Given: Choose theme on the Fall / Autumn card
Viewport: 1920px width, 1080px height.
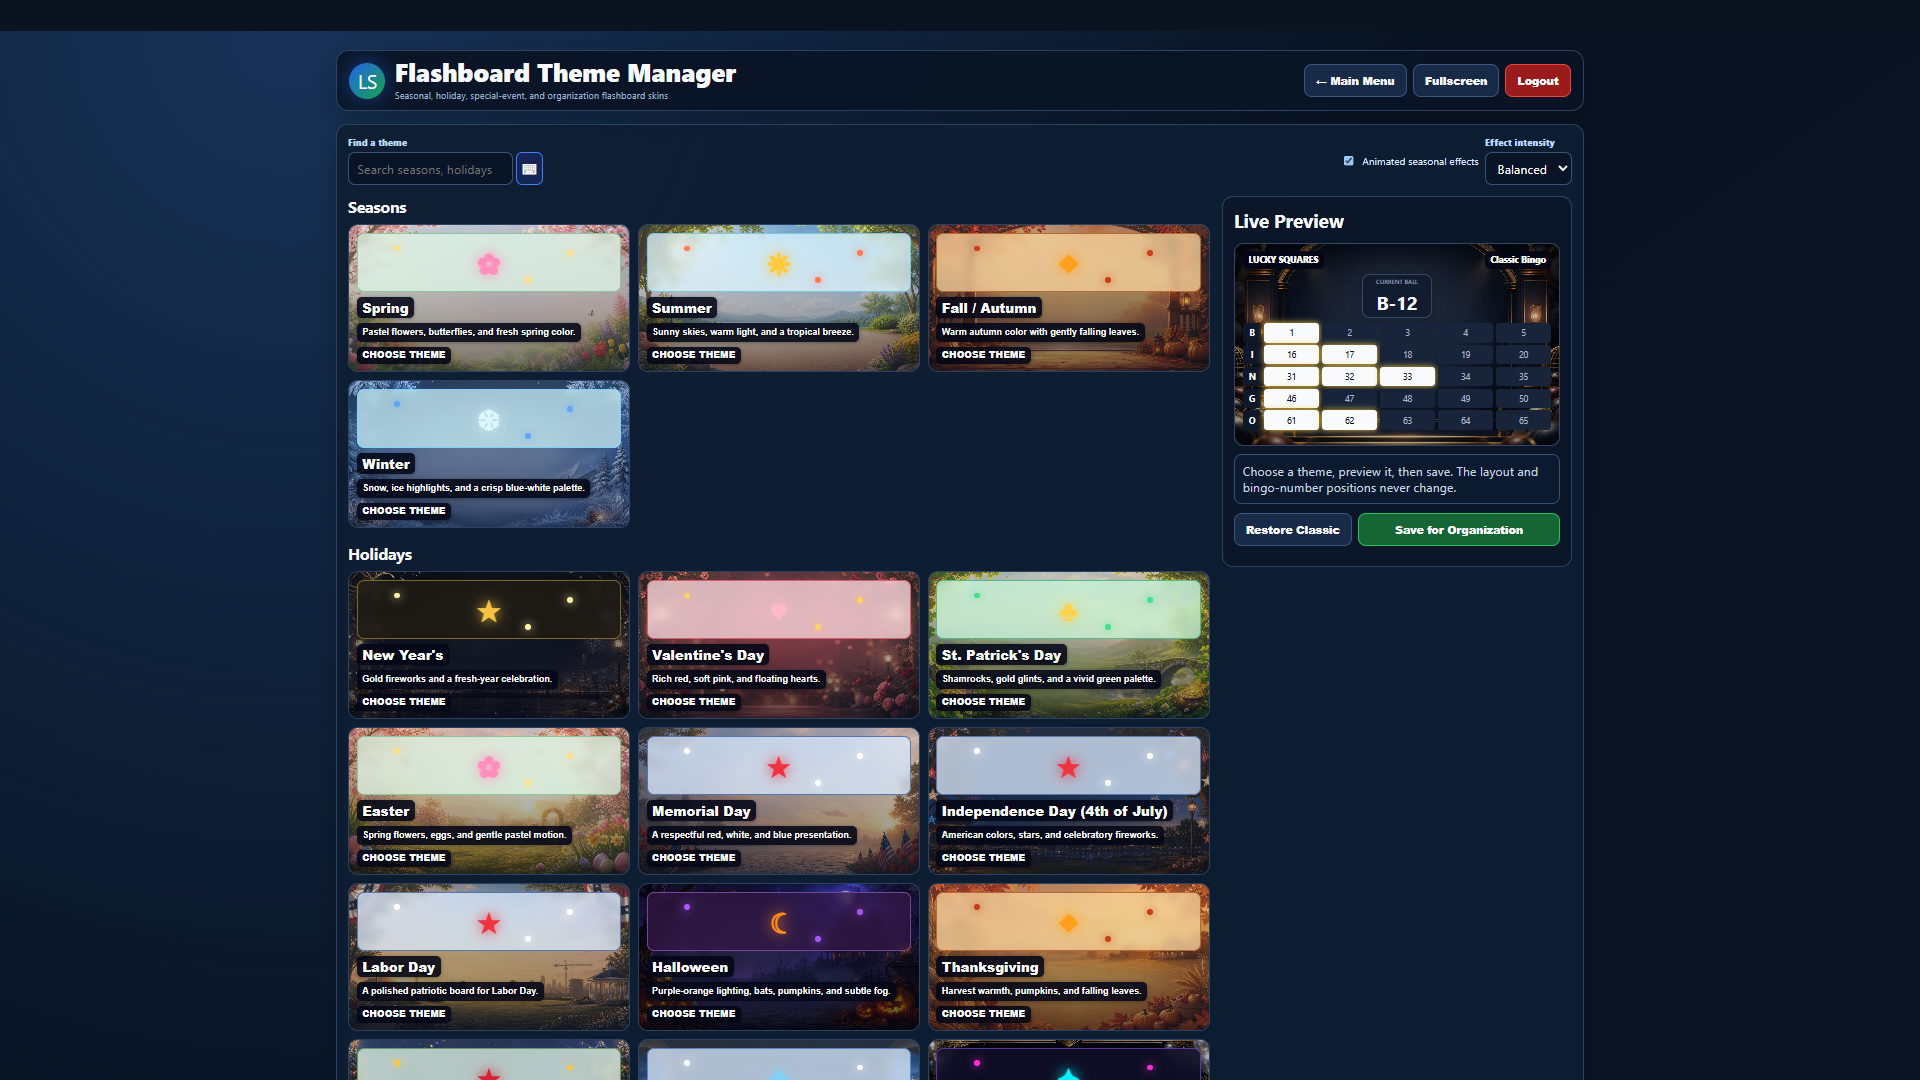Looking at the screenshot, I should click(984, 355).
